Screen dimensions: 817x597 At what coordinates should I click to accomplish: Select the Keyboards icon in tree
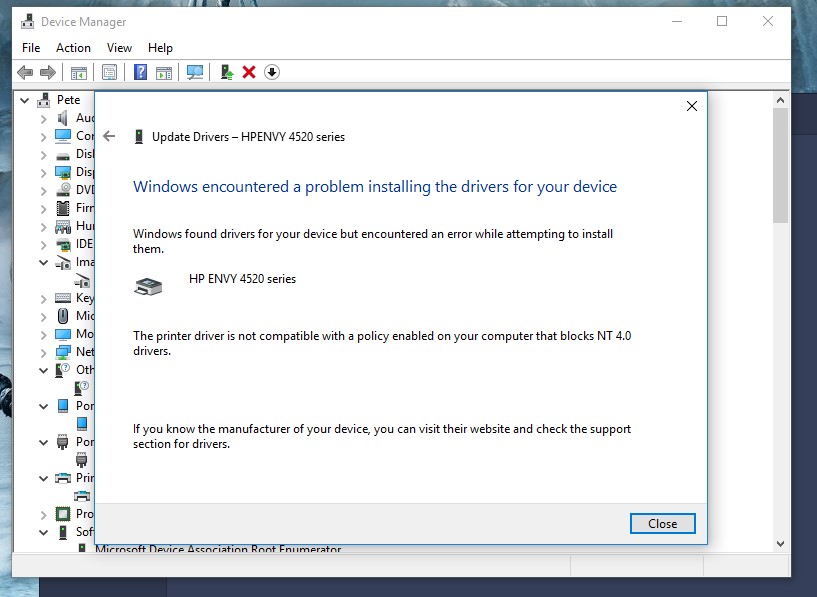tap(63, 298)
